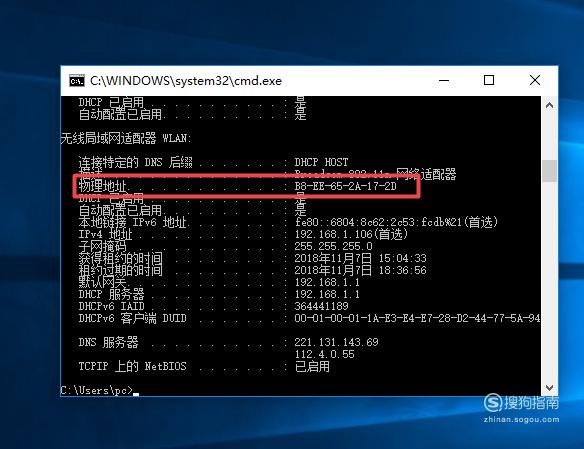The height and width of the screenshot is (449, 584).
Task: Click the DHCPv6 IAID label
Action: (x=111, y=306)
